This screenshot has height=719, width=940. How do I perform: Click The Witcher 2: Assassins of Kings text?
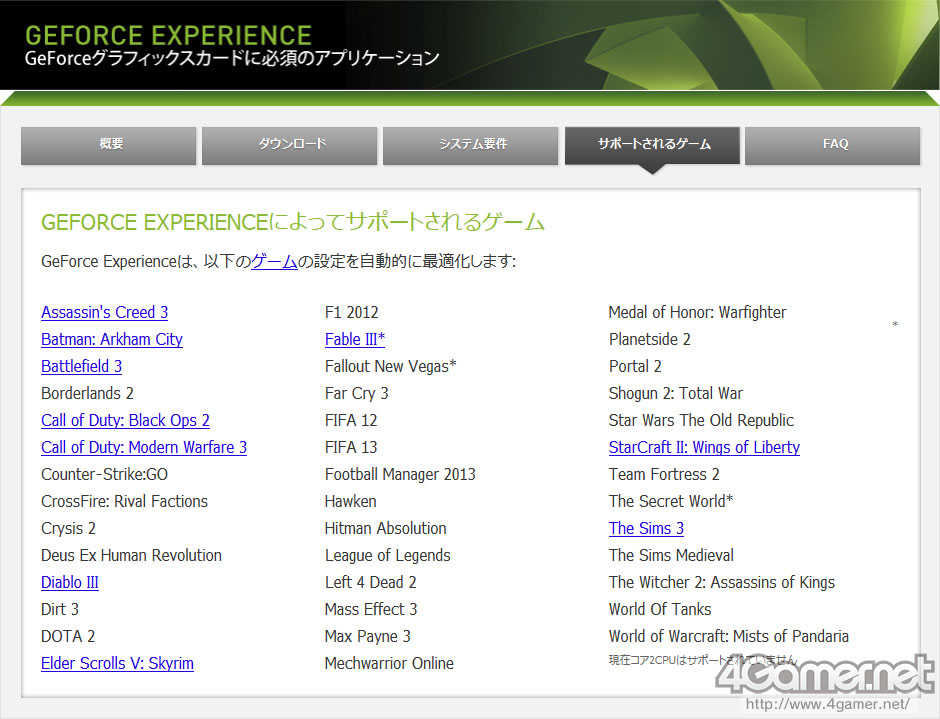722,582
